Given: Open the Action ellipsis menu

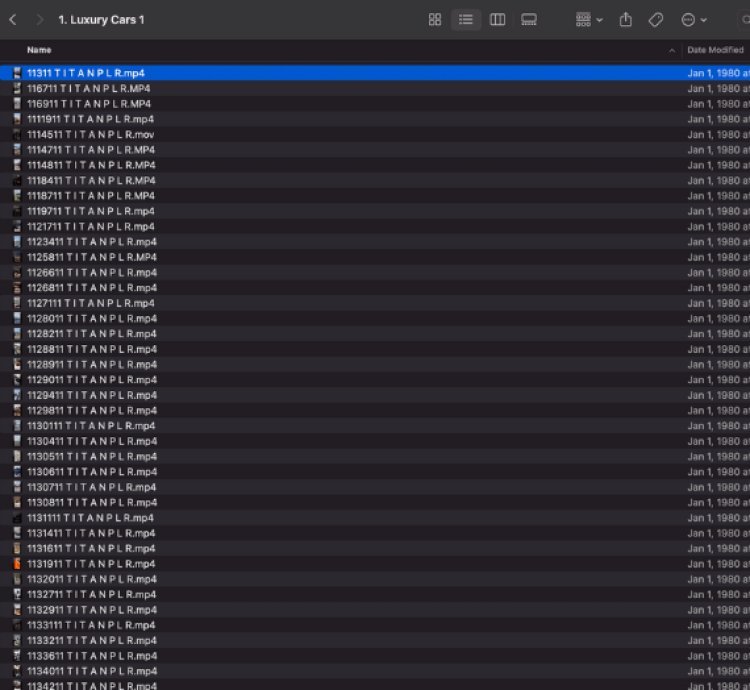Looking at the screenshot, I should click(x=693, y=20).
